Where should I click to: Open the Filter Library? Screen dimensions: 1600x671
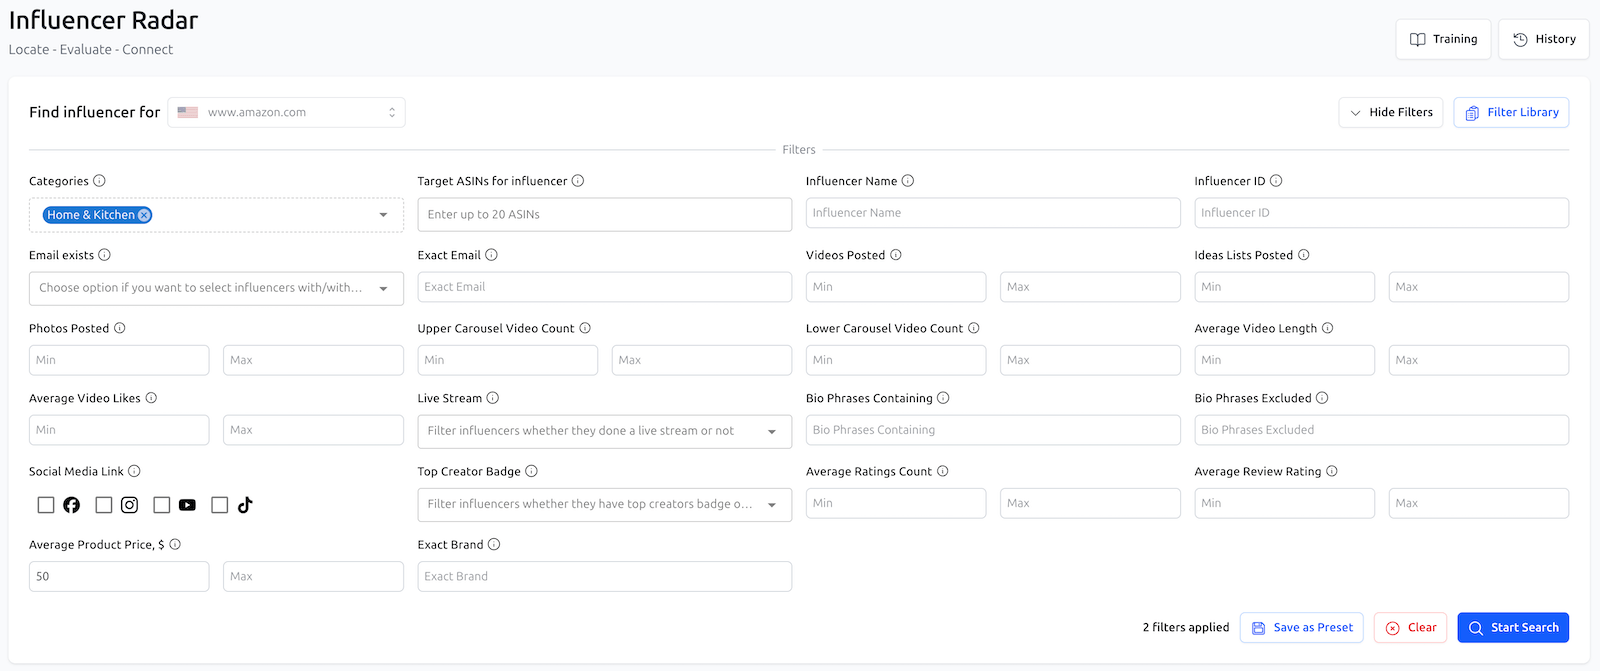[x=1511, y=113]
